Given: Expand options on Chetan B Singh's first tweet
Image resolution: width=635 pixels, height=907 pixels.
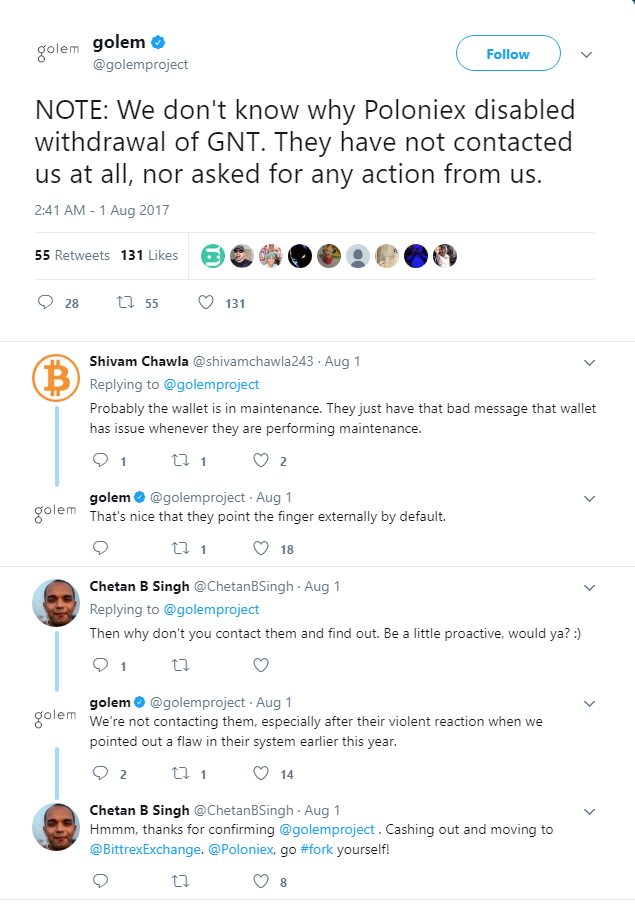Looking at the screenshot, I should click(x=589, y=587).
